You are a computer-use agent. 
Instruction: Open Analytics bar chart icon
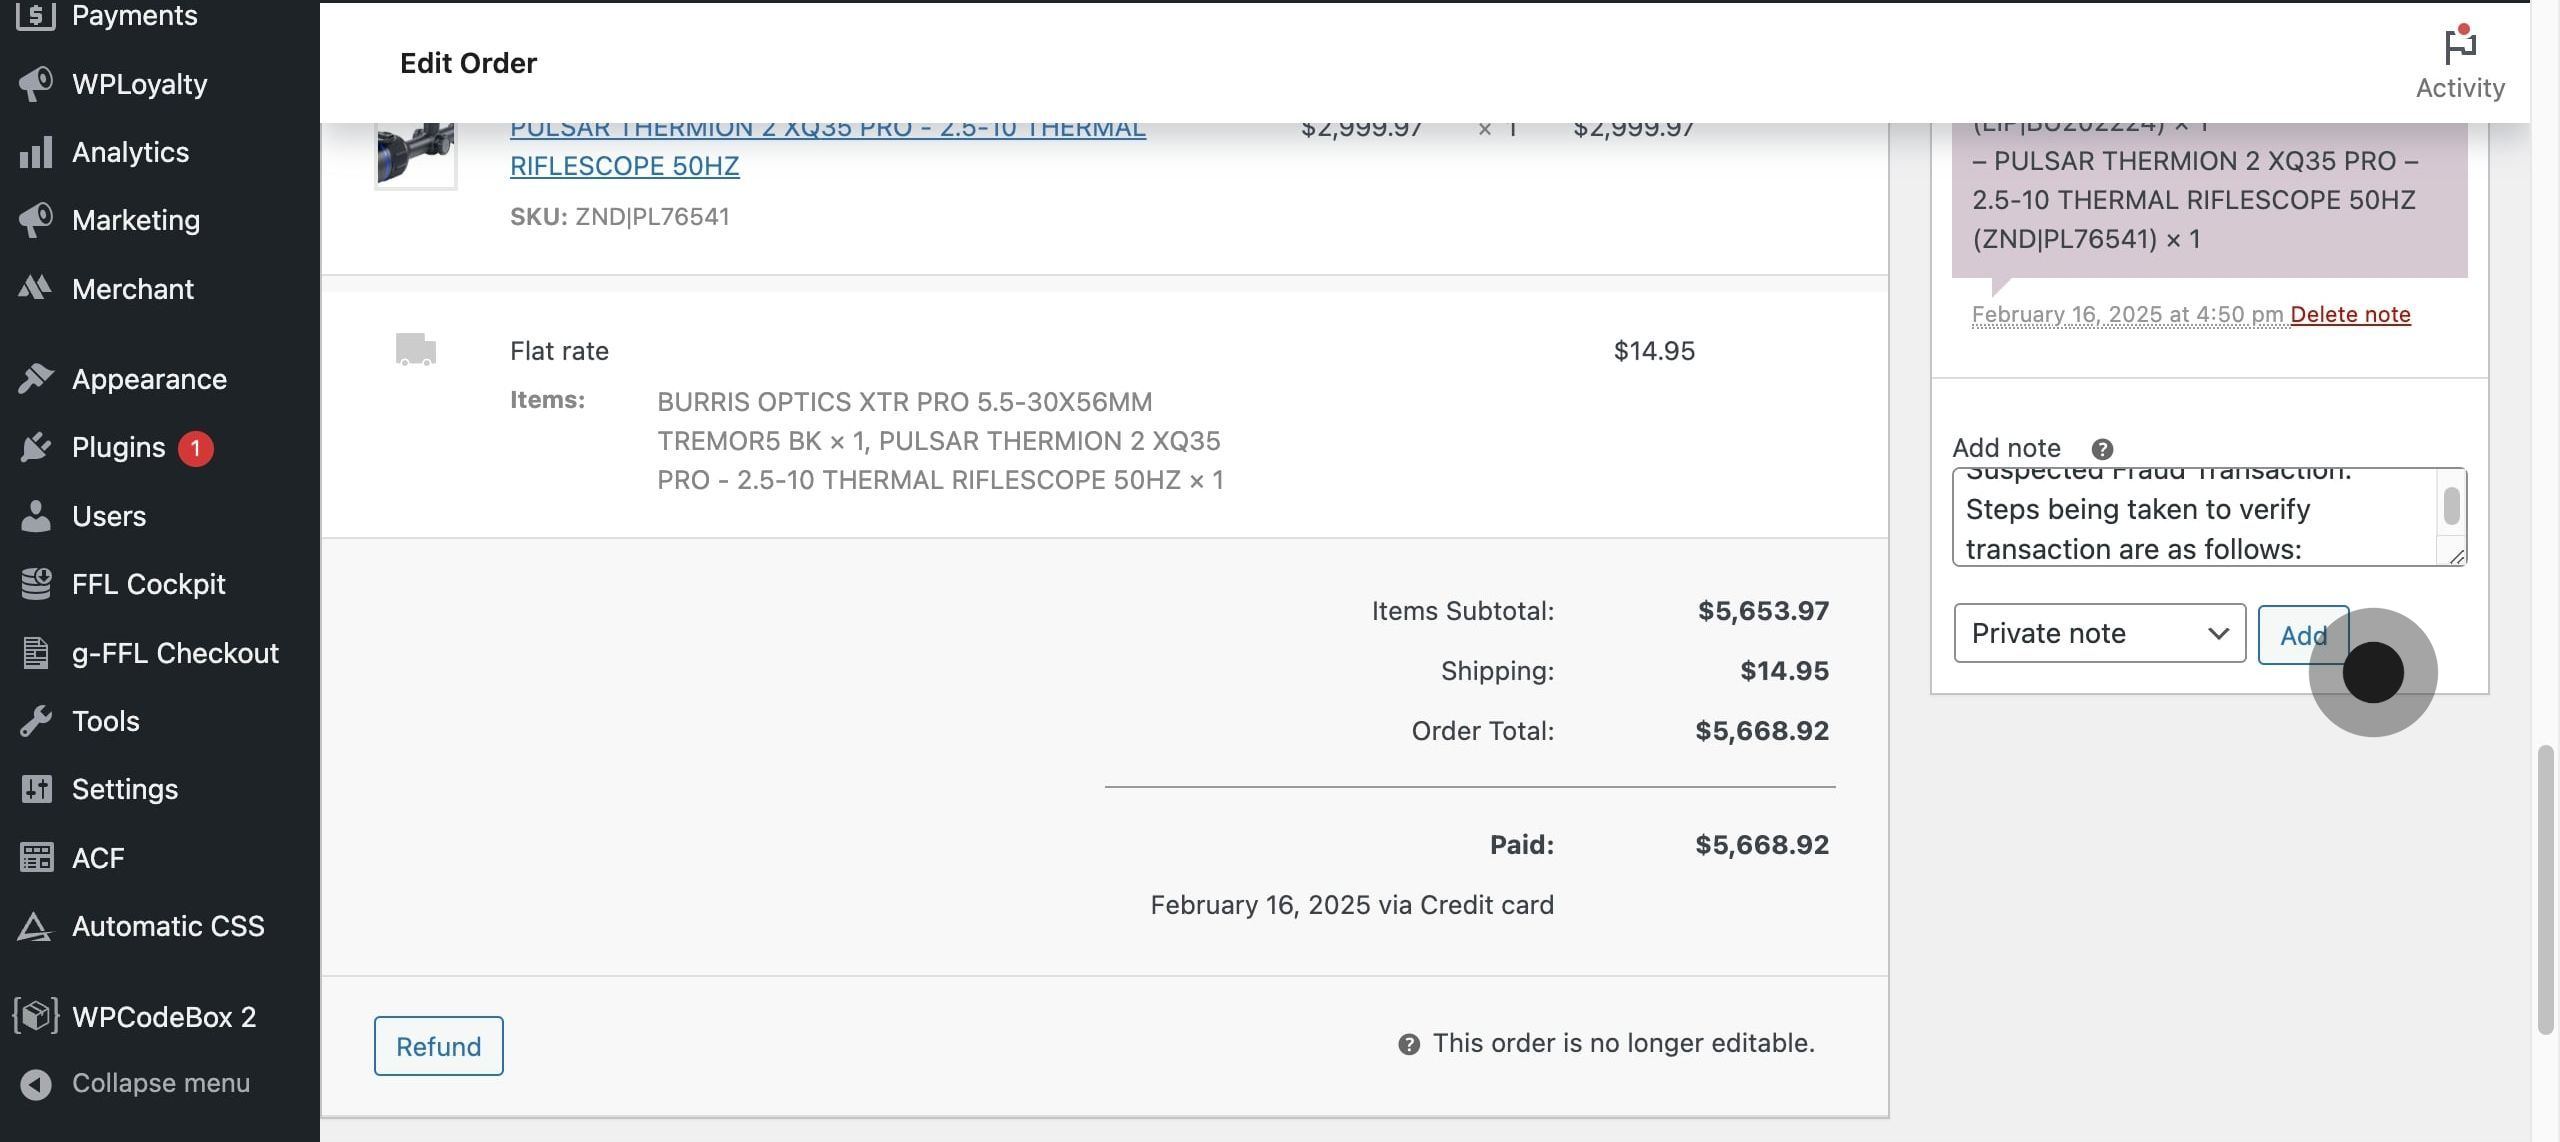pyautogui.click(x=36, y=153)
